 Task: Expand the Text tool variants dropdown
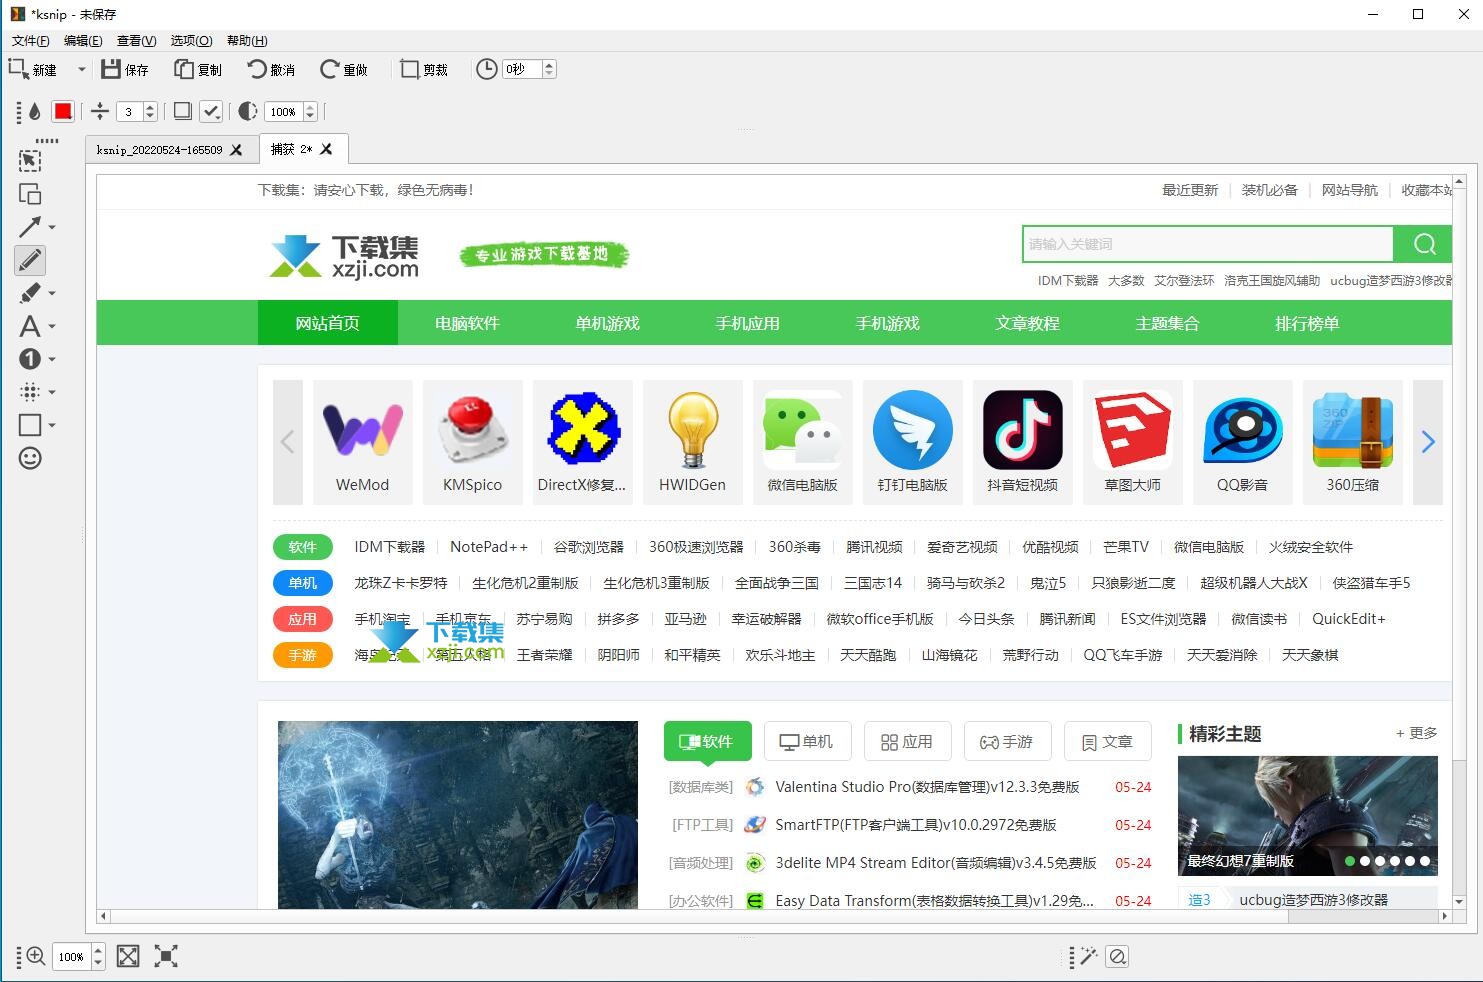(52, 326)
